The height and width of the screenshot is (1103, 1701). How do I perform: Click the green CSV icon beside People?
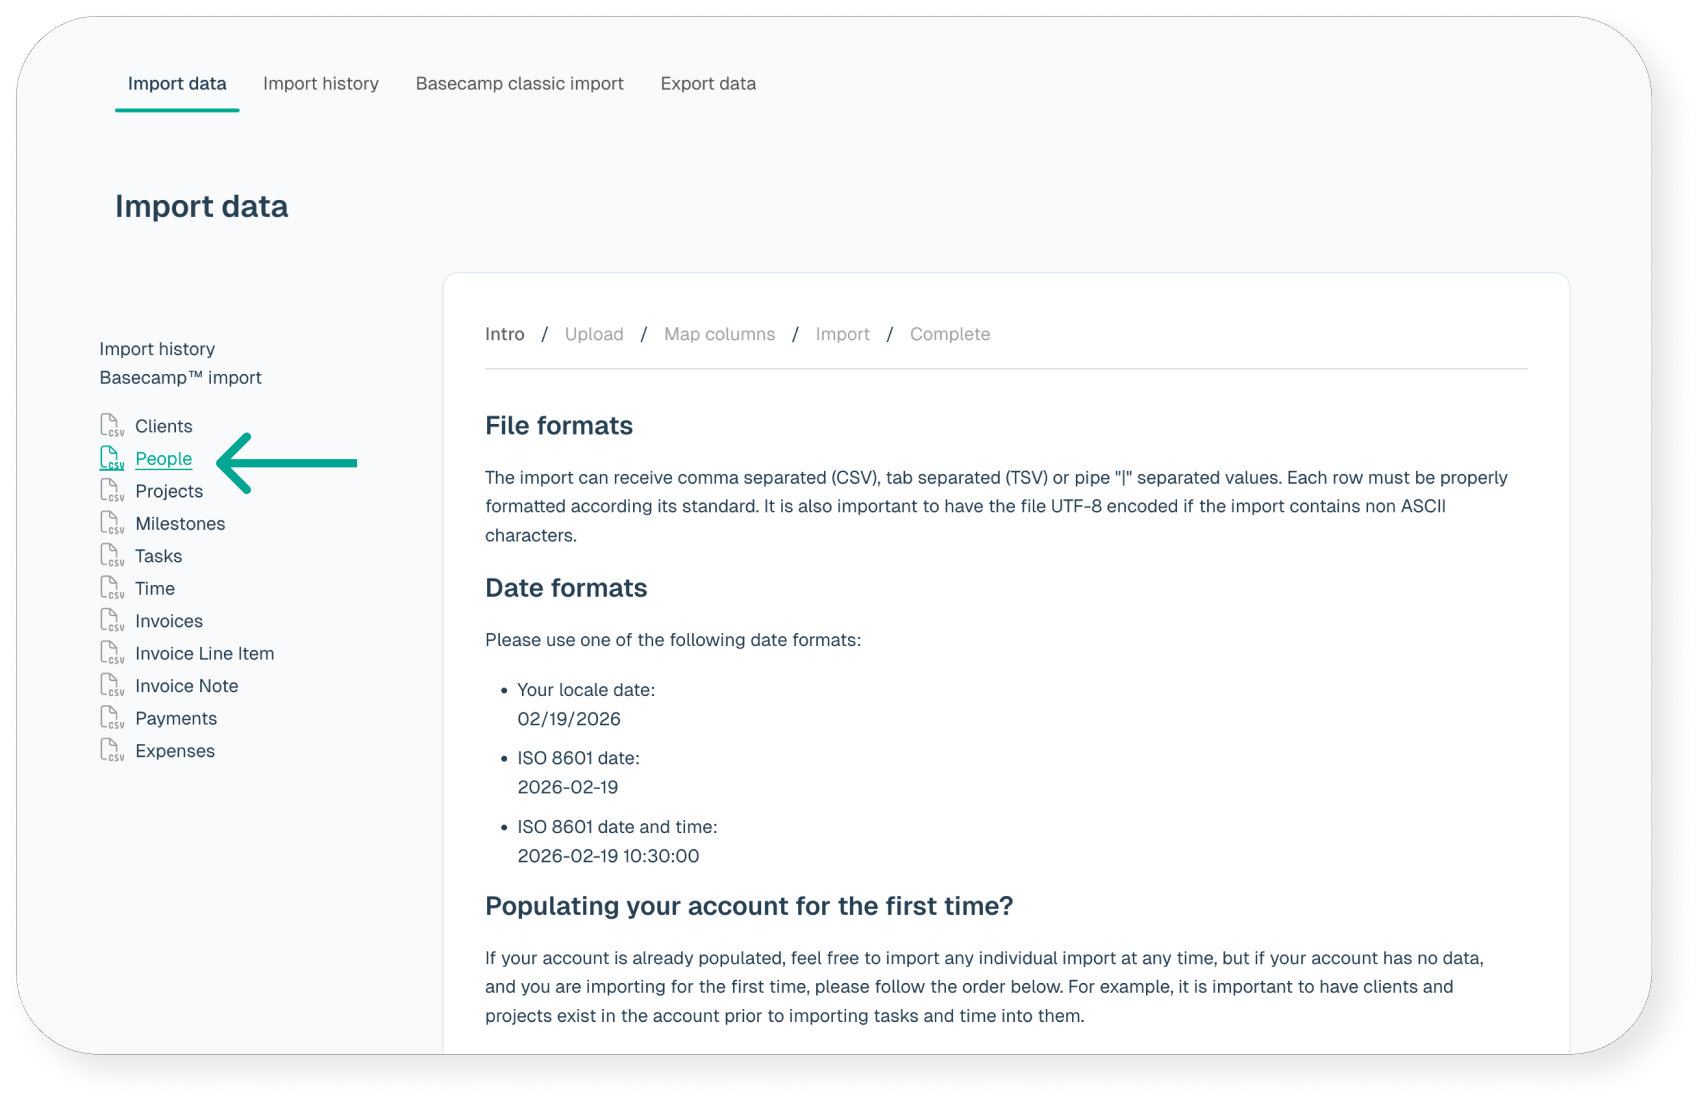point(111,458)
